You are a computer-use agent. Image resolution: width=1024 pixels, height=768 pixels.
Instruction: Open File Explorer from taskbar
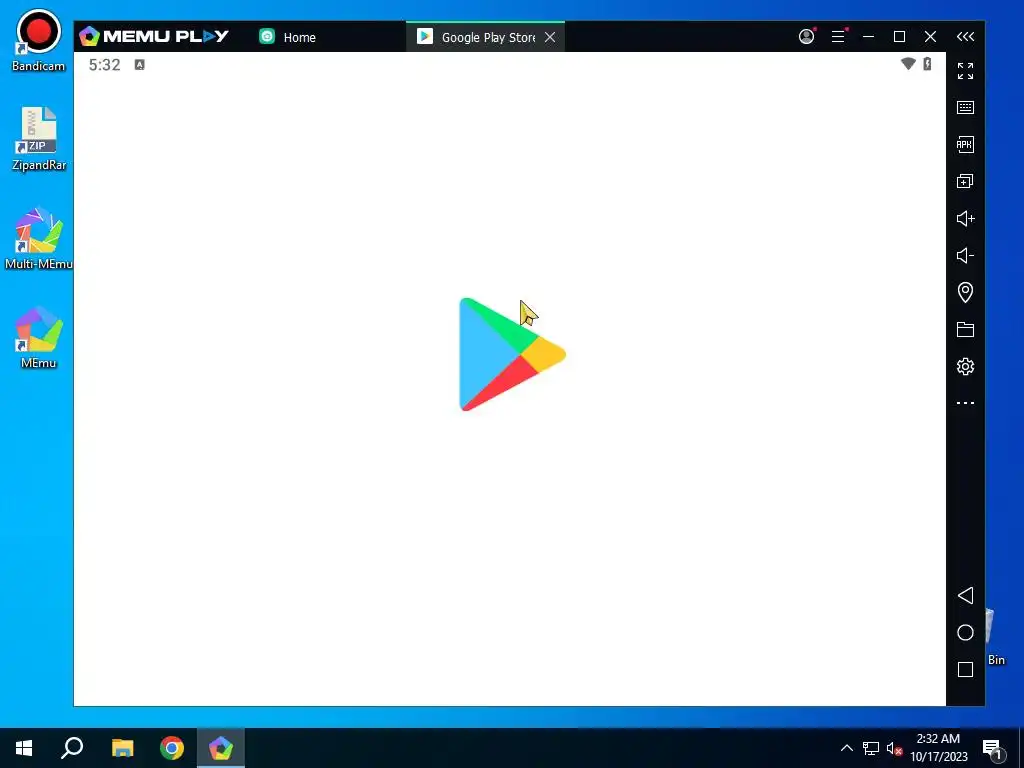[x=122, y=748]
